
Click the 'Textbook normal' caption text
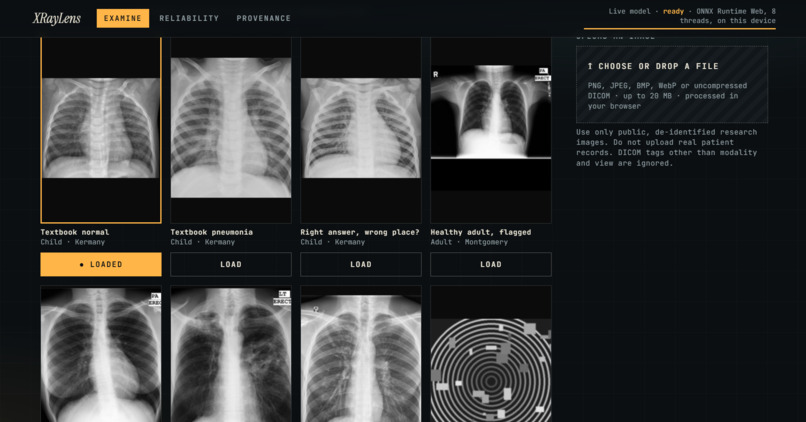pyautogui.click(x=75, y=232)
